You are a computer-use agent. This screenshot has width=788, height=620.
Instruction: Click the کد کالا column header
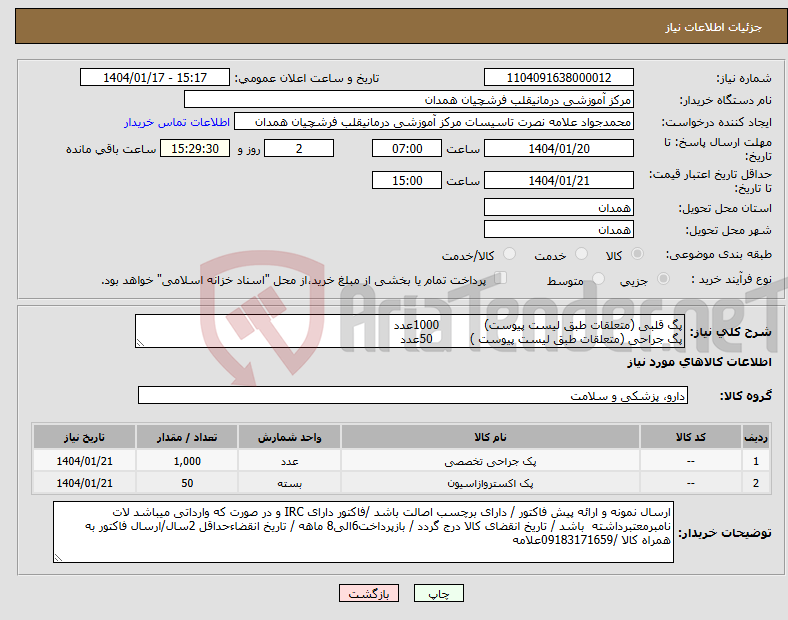[691, 437]
